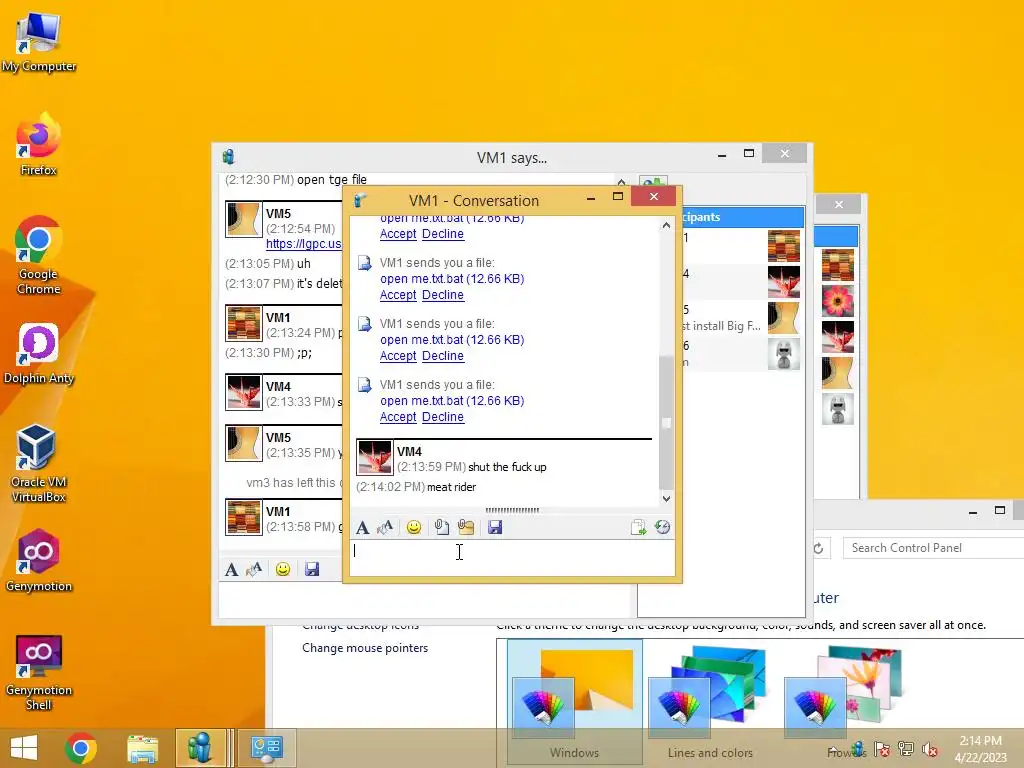Change font color in VM1 Conversation toolbar
1024x768 pixels.
coord(385,527)
